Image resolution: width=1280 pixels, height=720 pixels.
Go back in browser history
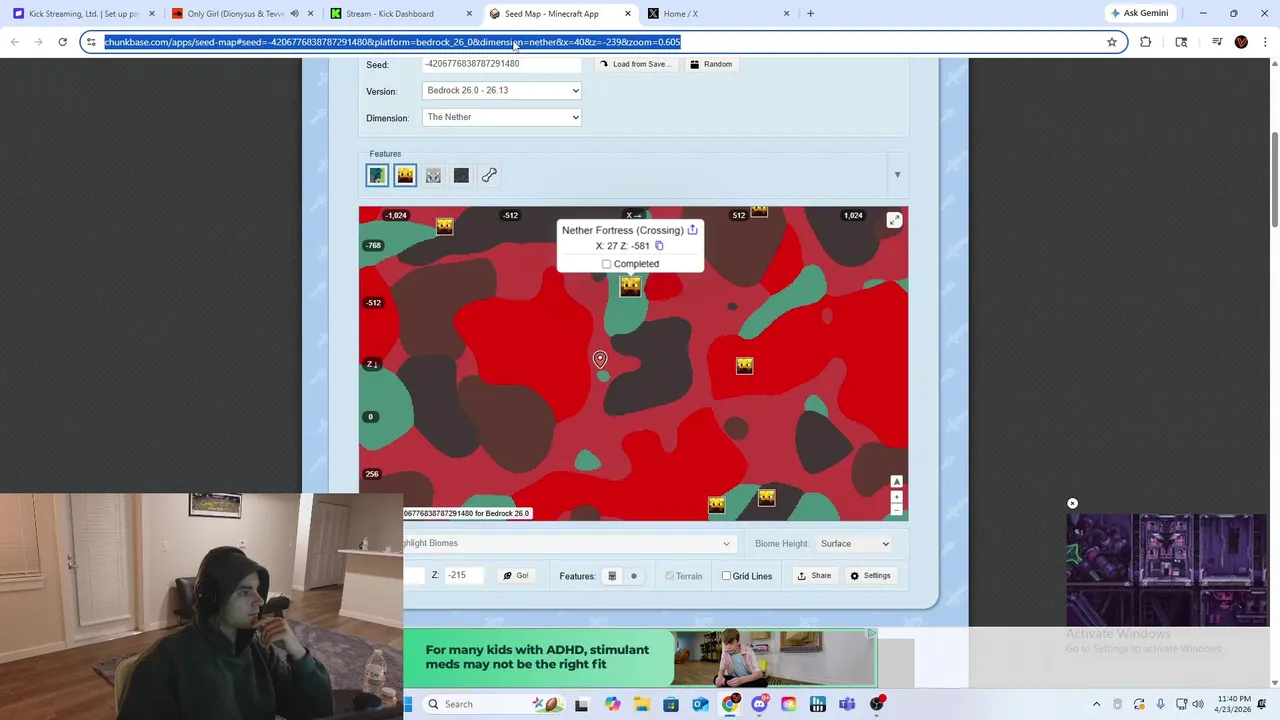point(15,42)
